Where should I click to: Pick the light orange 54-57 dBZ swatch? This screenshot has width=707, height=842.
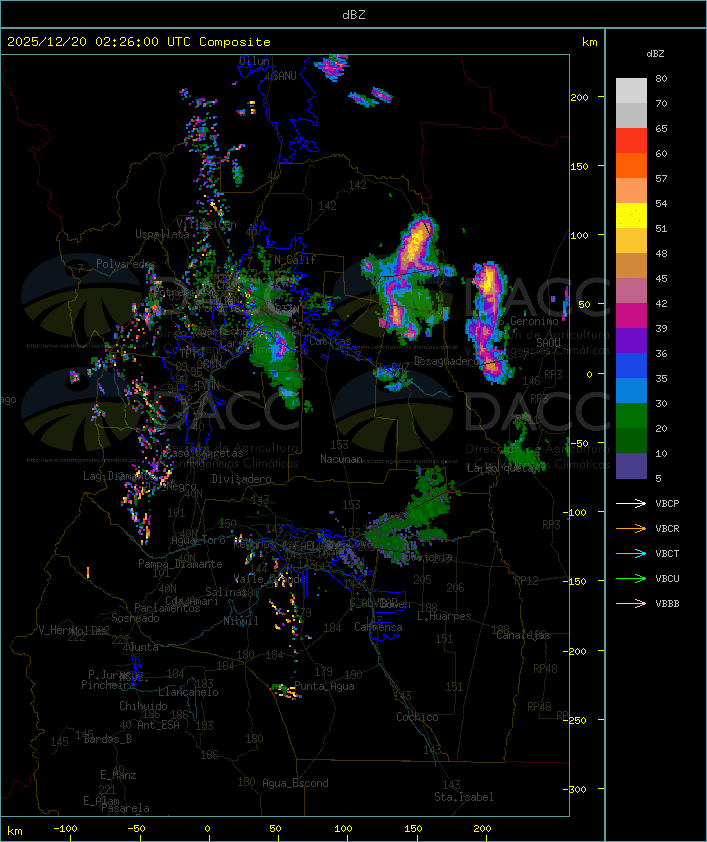(x=631, y=191)
